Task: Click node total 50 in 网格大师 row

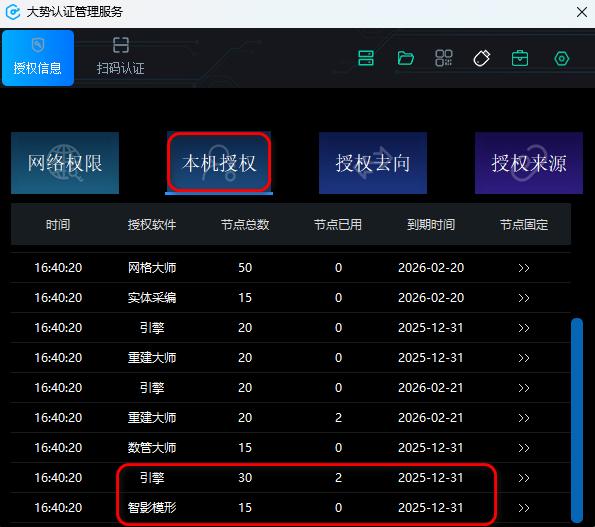Action: point(245,268)
